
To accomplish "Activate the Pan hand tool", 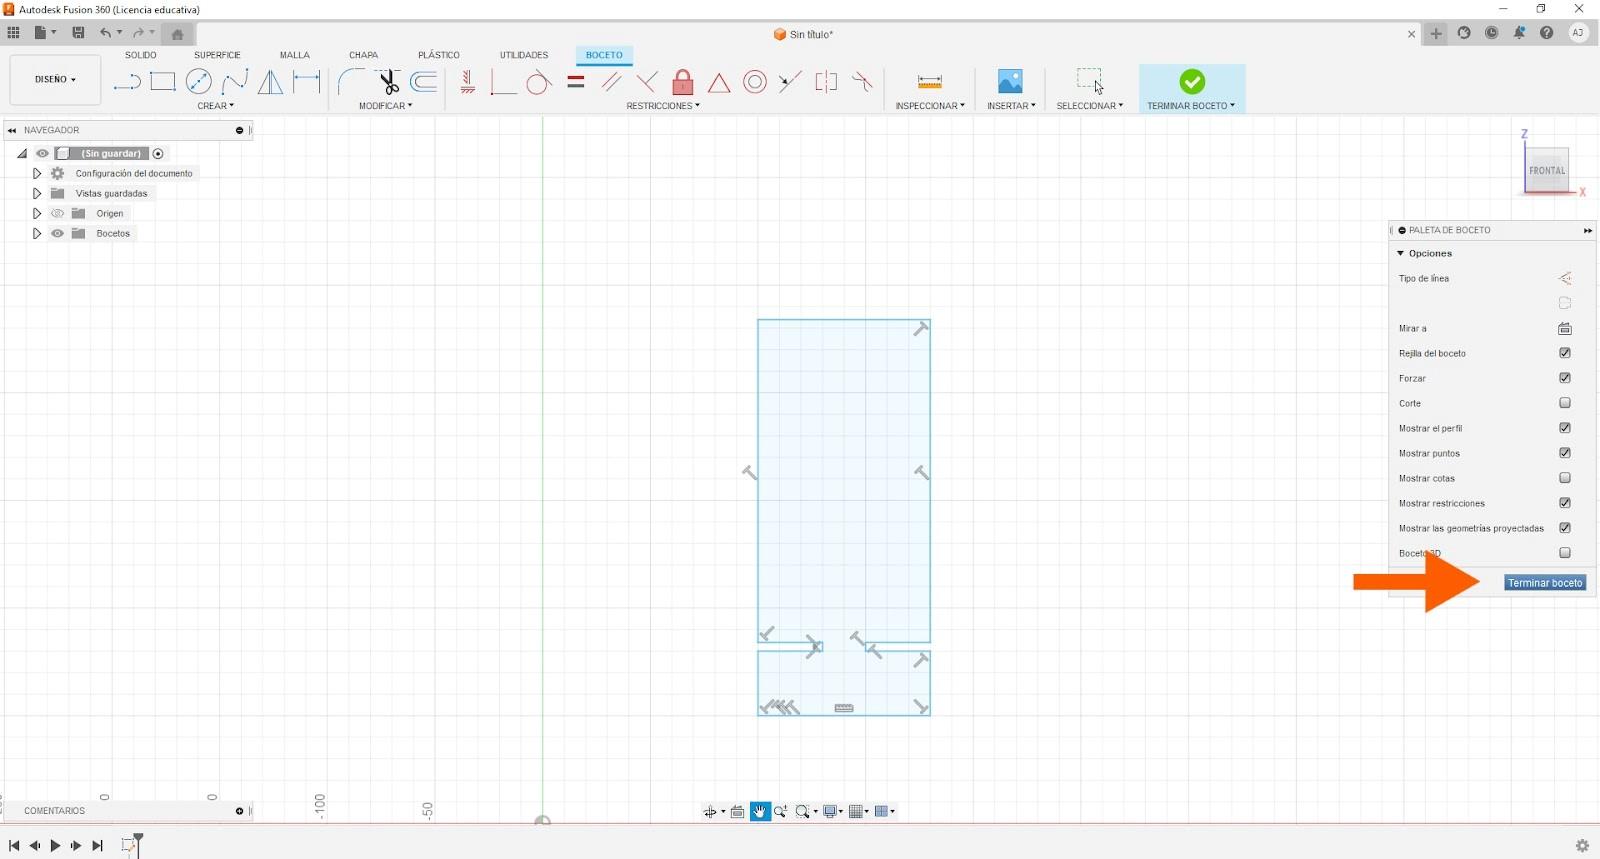I will 760,811.
